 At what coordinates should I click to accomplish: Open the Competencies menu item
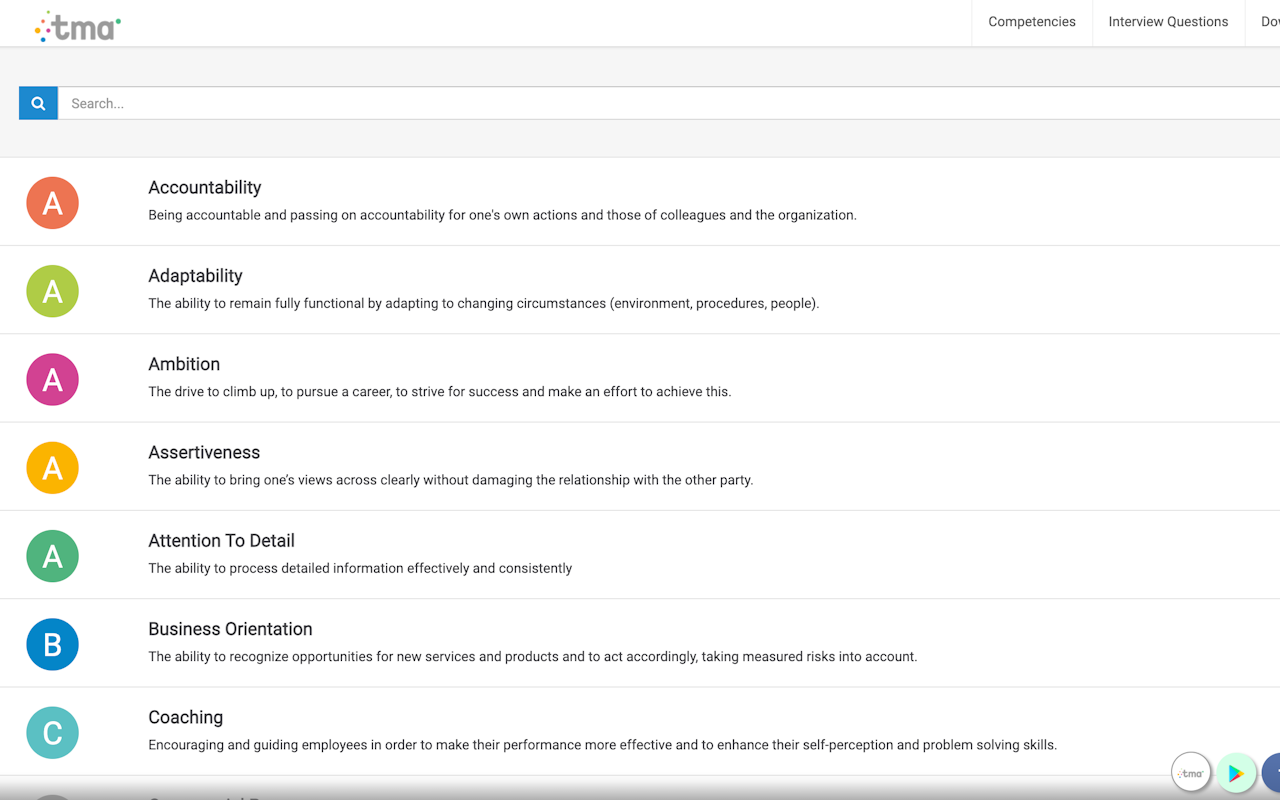[x=1032, y=22]
